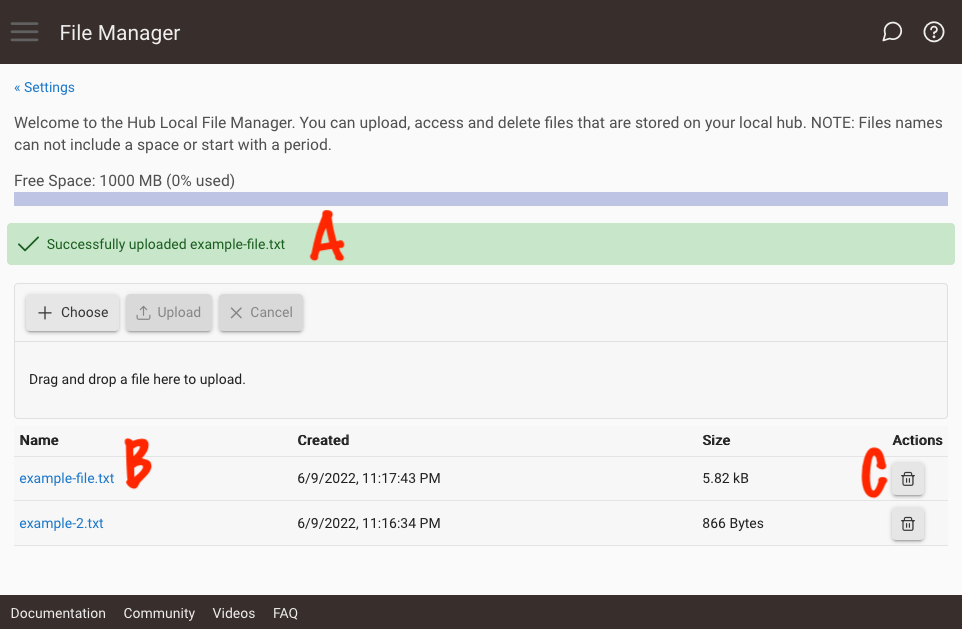The height and width of the screenshot is (629, 962).
Task: Go back to Settings link
Action: [x=44, y=87]
